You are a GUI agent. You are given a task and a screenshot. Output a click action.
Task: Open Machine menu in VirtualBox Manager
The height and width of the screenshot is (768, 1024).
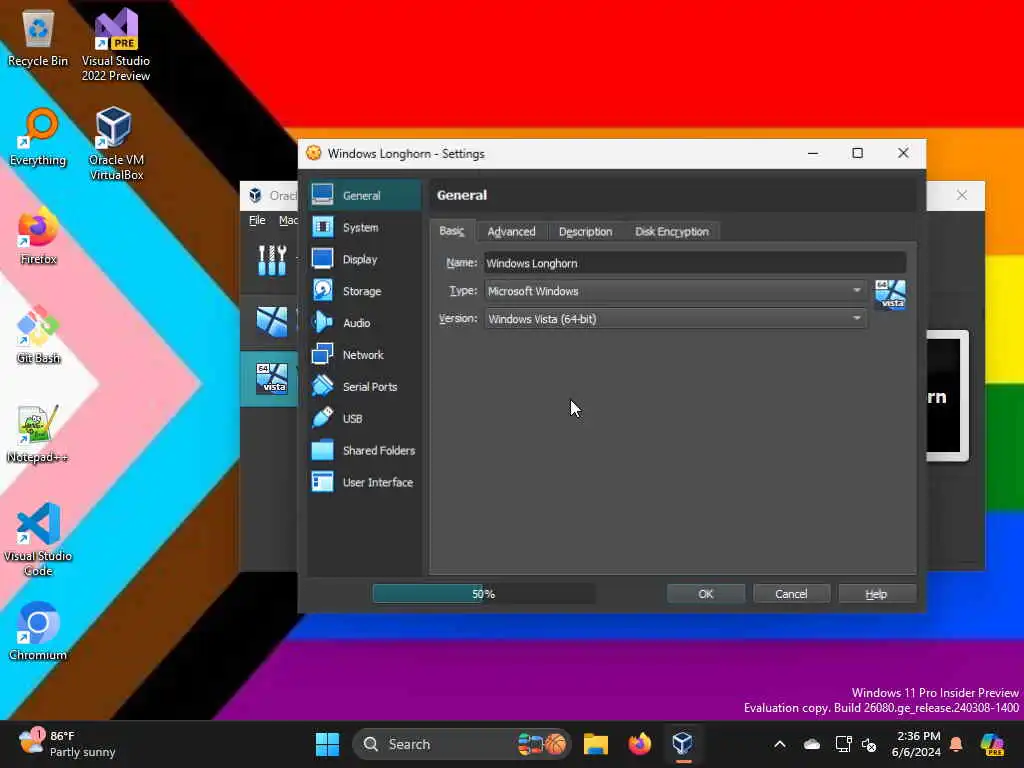pyautogui.click(x=288, y=220)
